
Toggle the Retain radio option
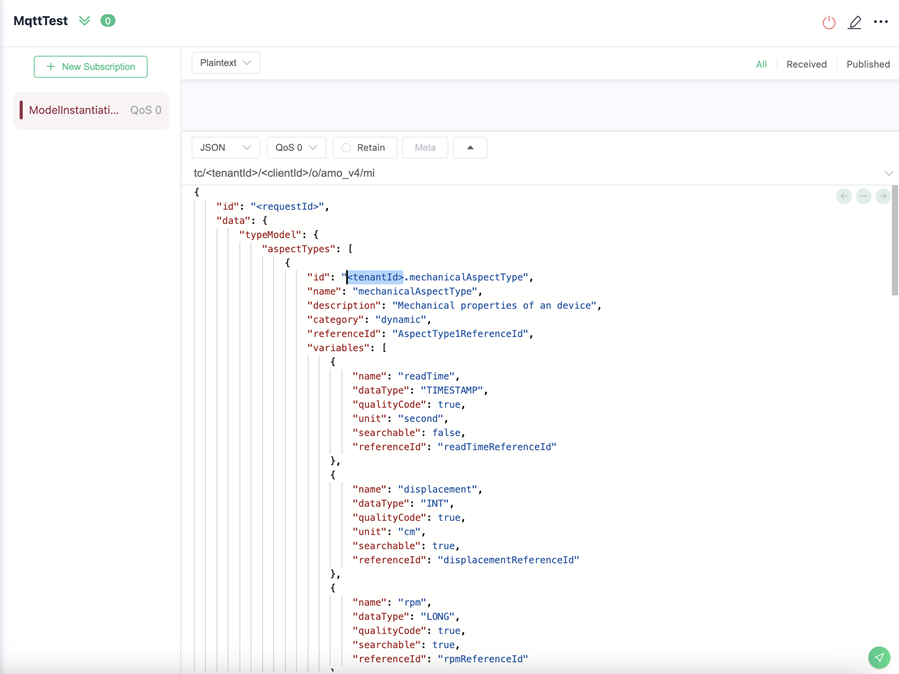pyautogui.click(x=365, y=147)
